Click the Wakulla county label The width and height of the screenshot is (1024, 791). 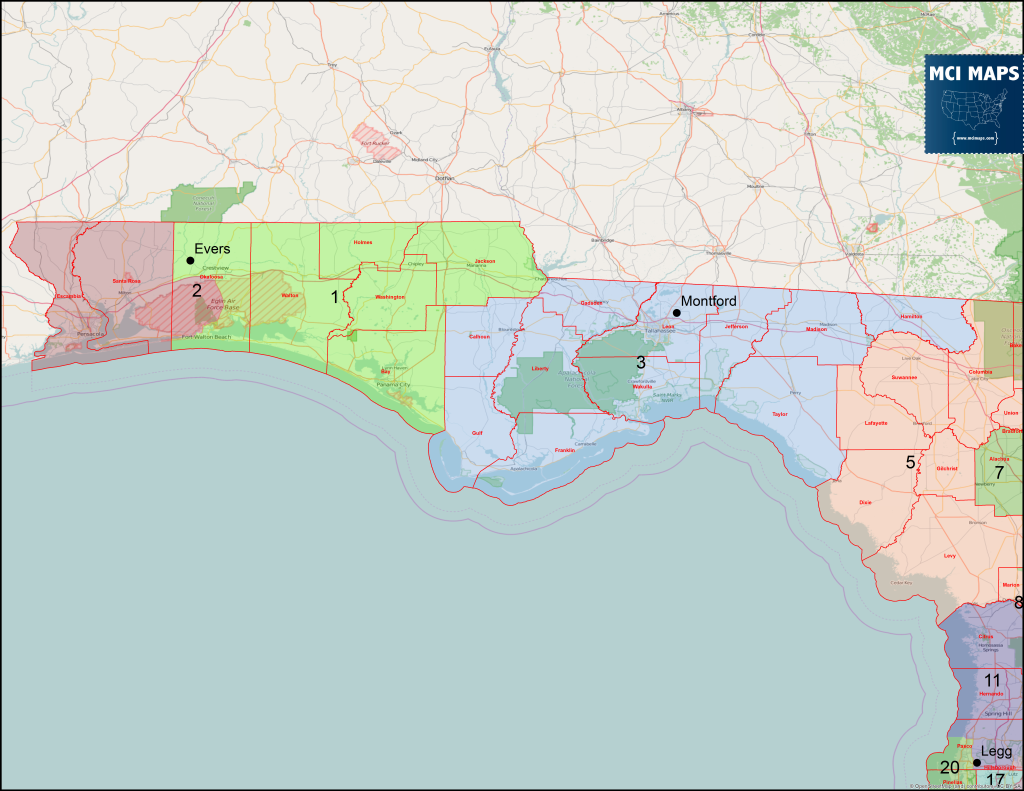[642, 387]
